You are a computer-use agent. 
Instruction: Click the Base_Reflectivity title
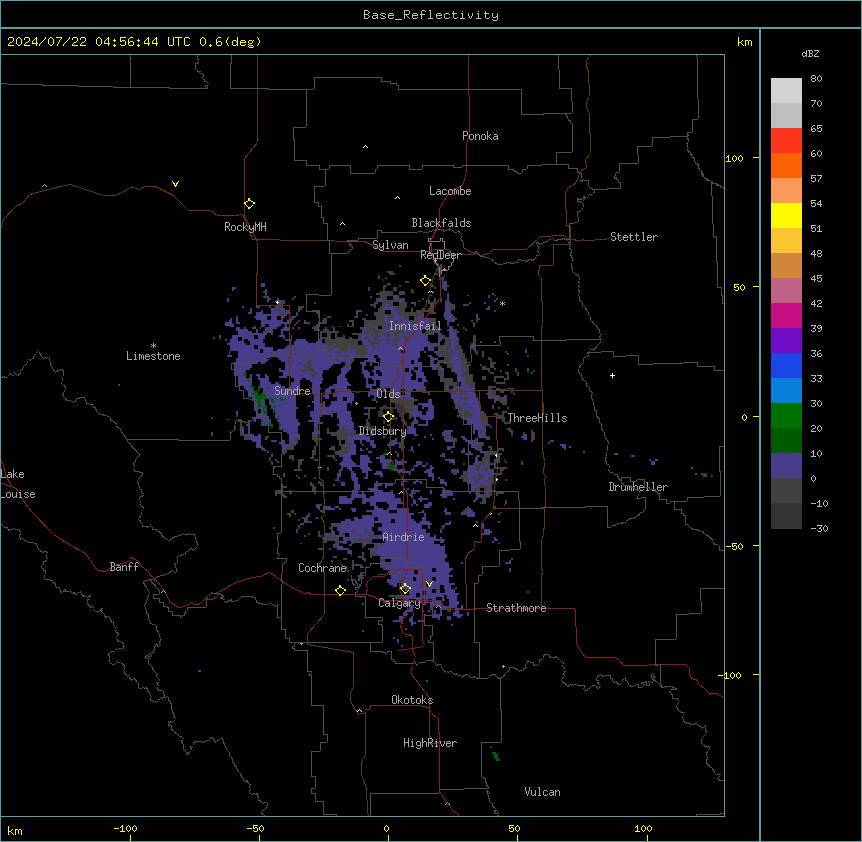(431, 15)
